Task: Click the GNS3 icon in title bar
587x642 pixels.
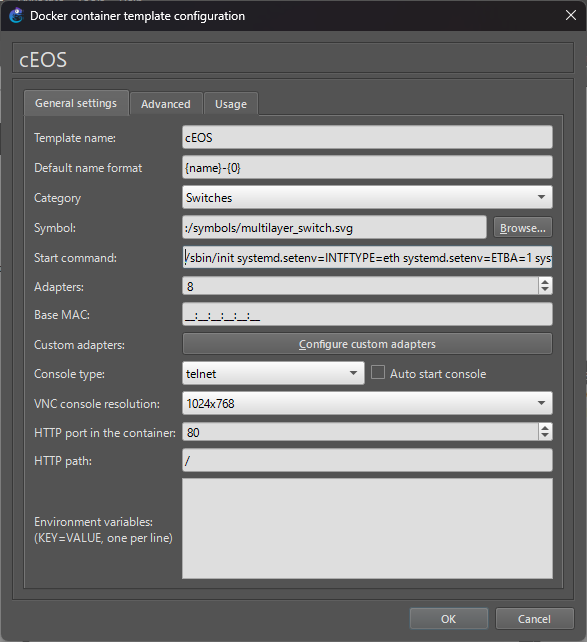Action: [16, 16]
